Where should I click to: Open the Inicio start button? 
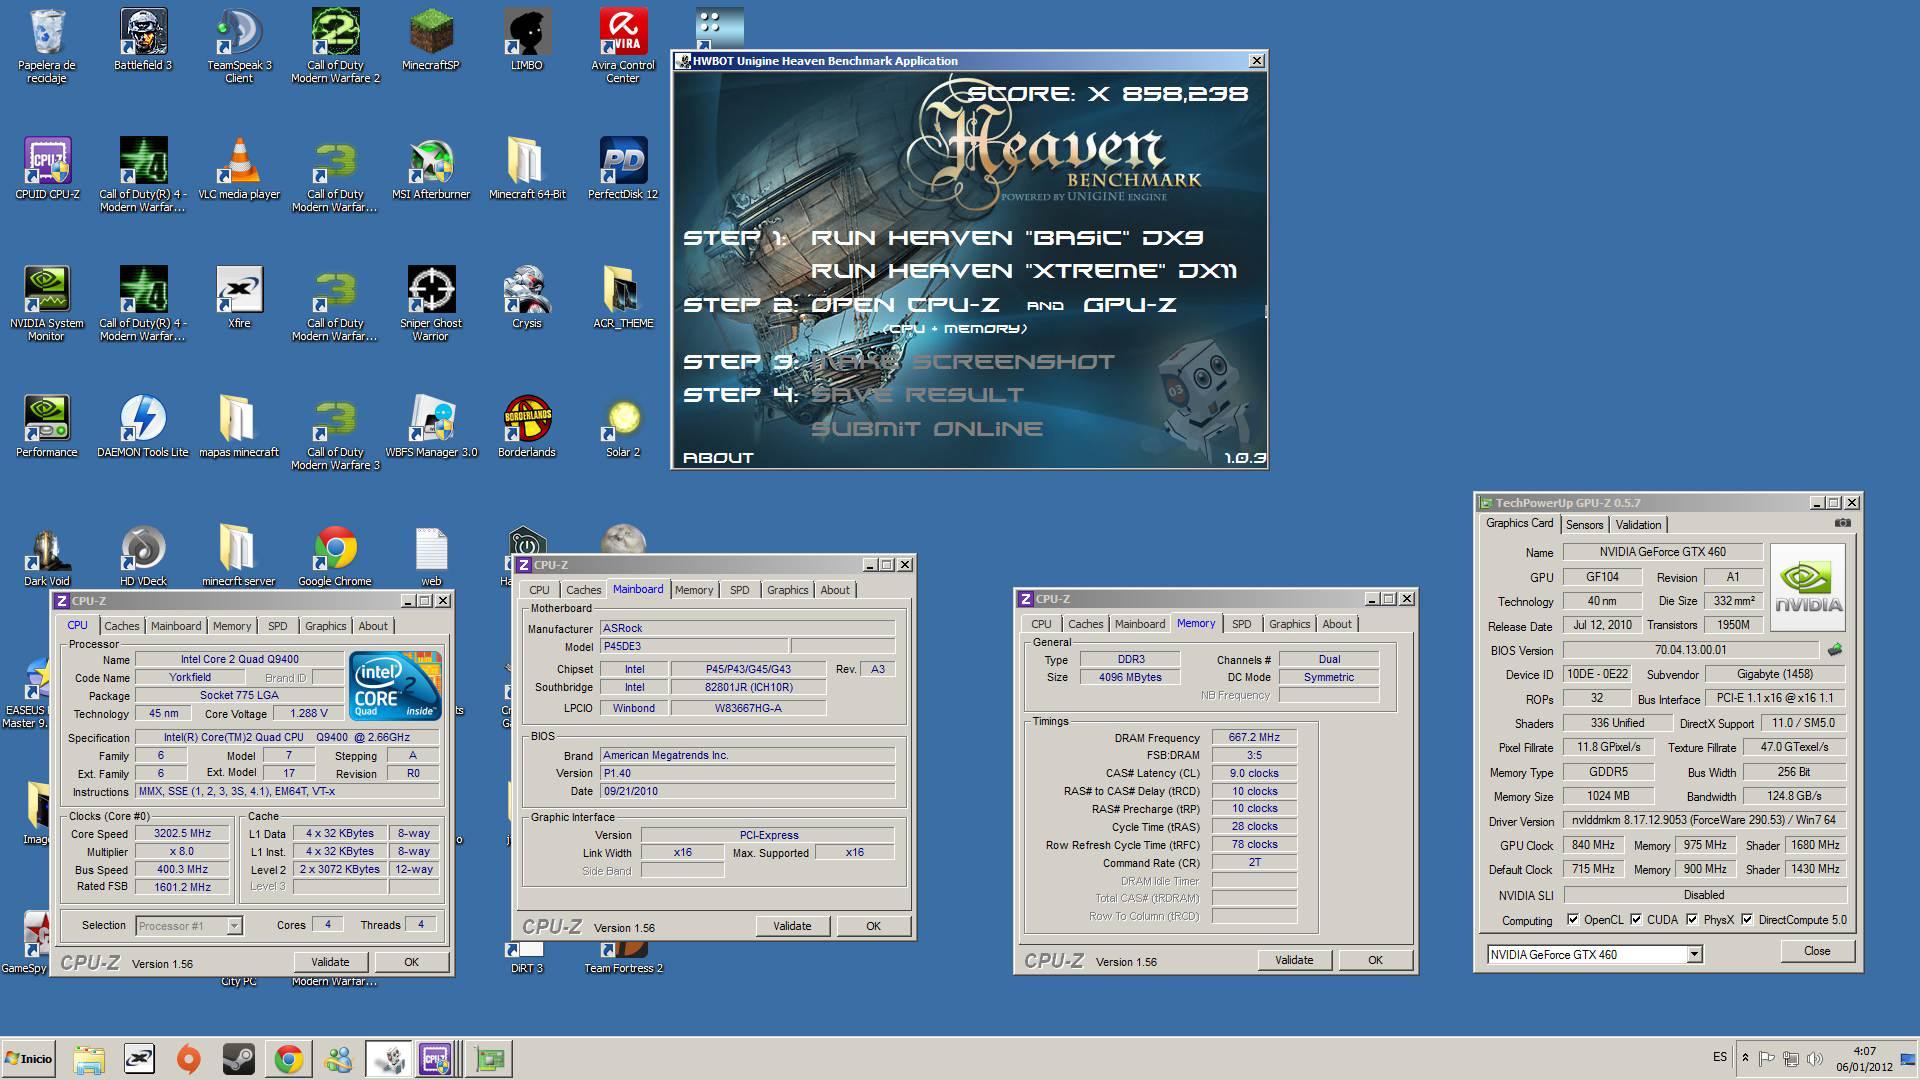click(x=28, y=1059)
